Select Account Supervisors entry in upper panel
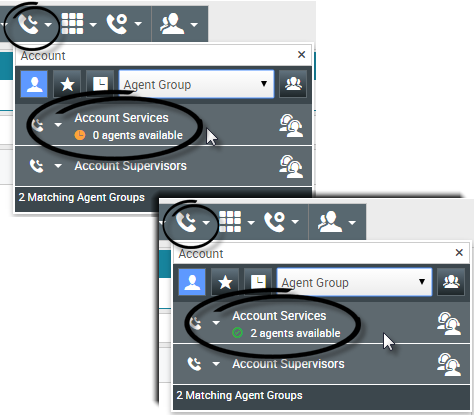The height and width of the screenshot is (415, 474). 131,166
